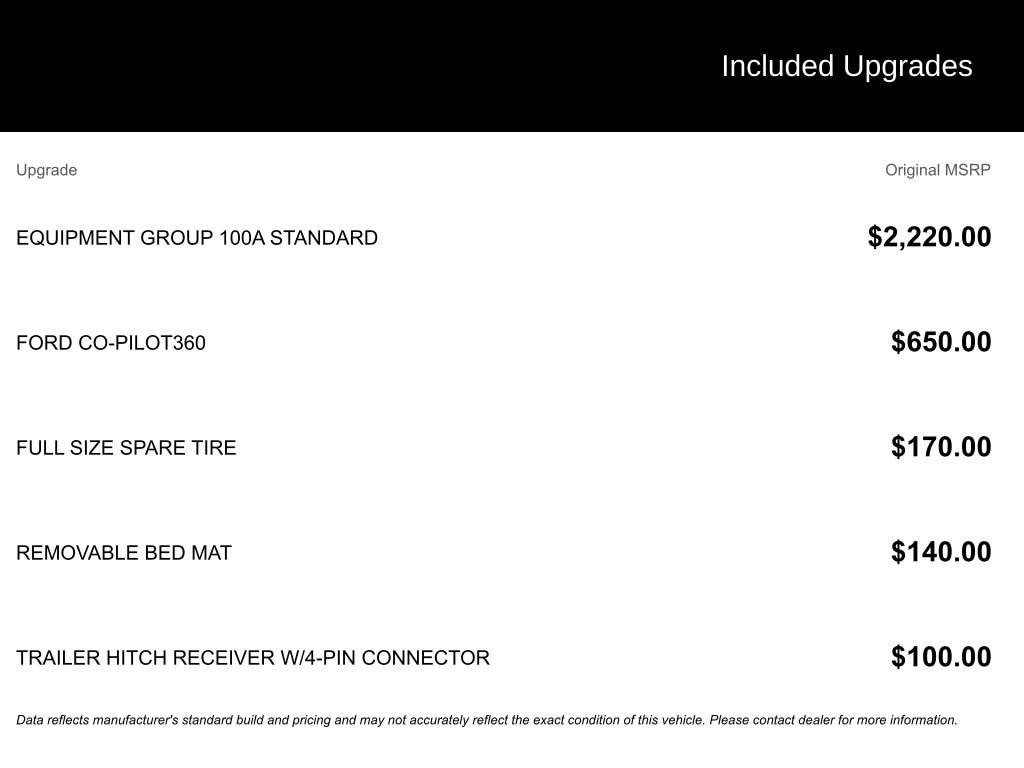1024x768 pixels.
Task: Select Full Size Spare Tire entry
Action: 126,448
